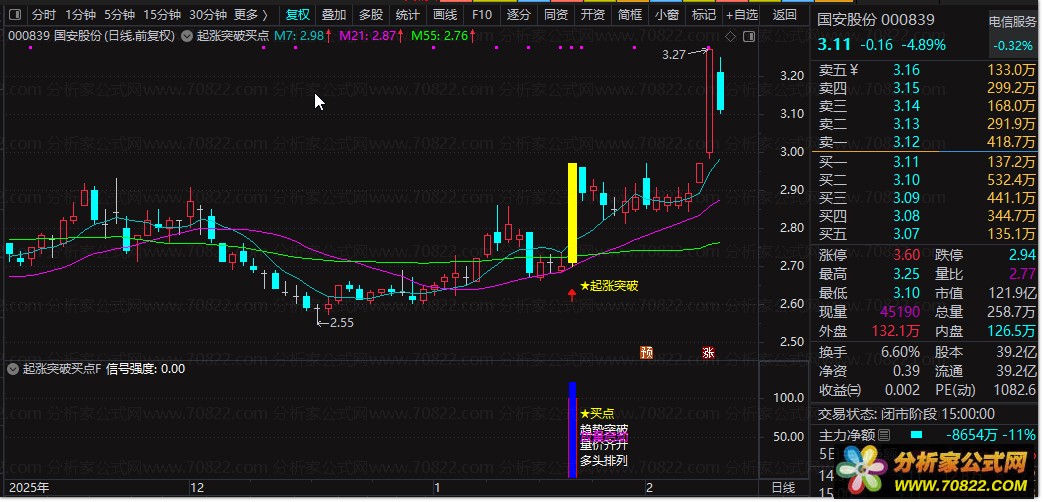Expand the 起涨突破买点 indicator dropdown arrow
1044x502 pixels.
[x=187, y=36]
